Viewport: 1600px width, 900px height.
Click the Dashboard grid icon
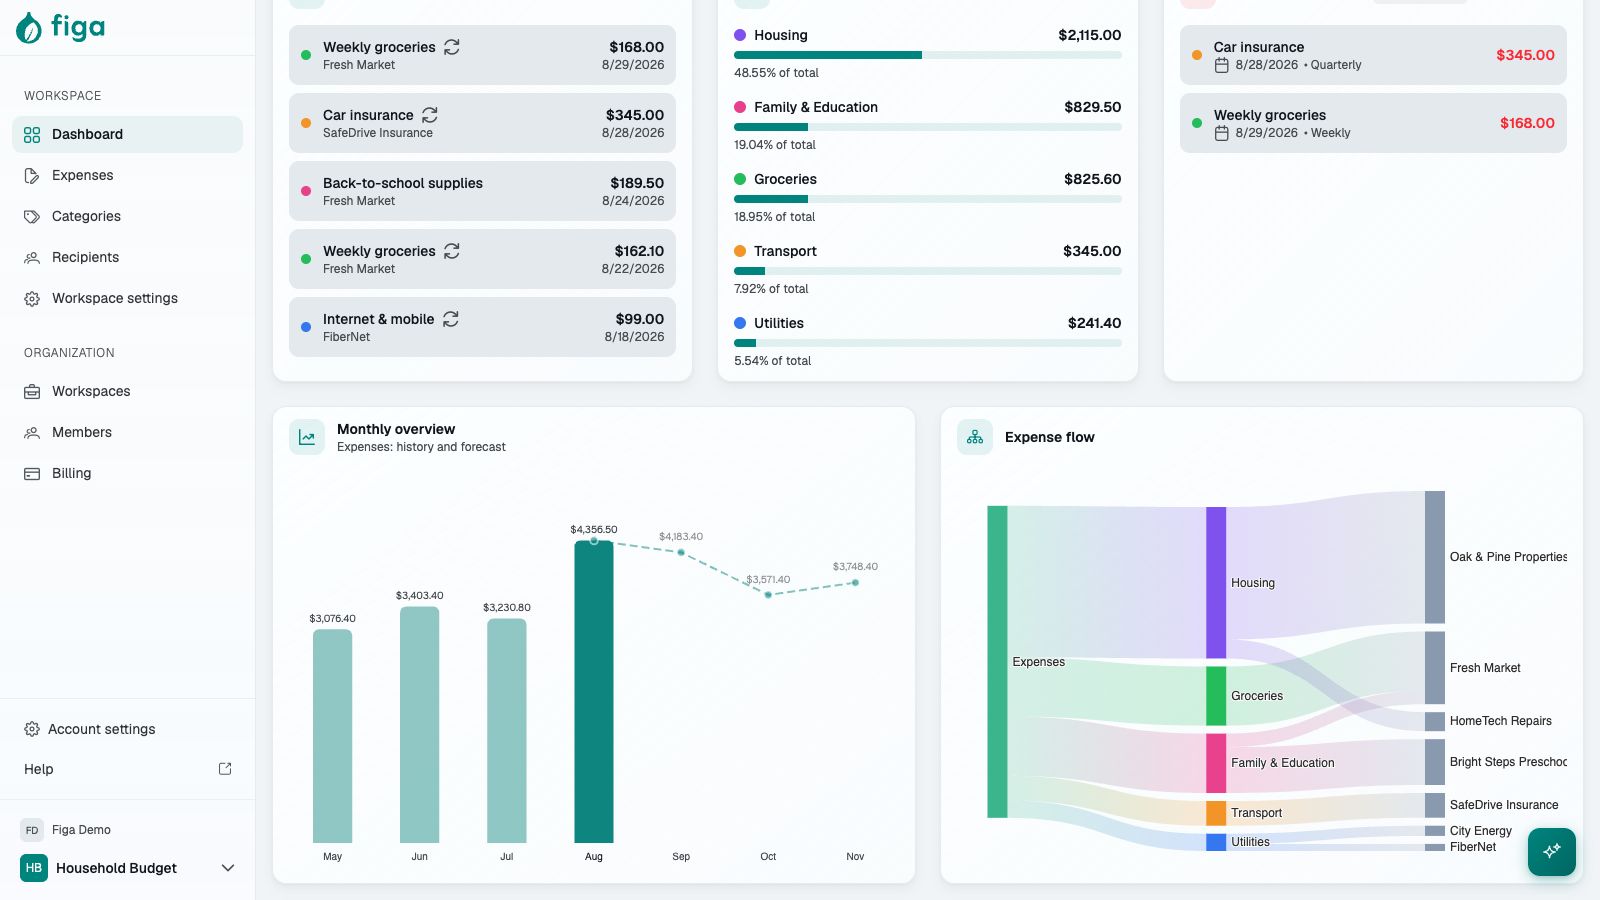(32, 135)
